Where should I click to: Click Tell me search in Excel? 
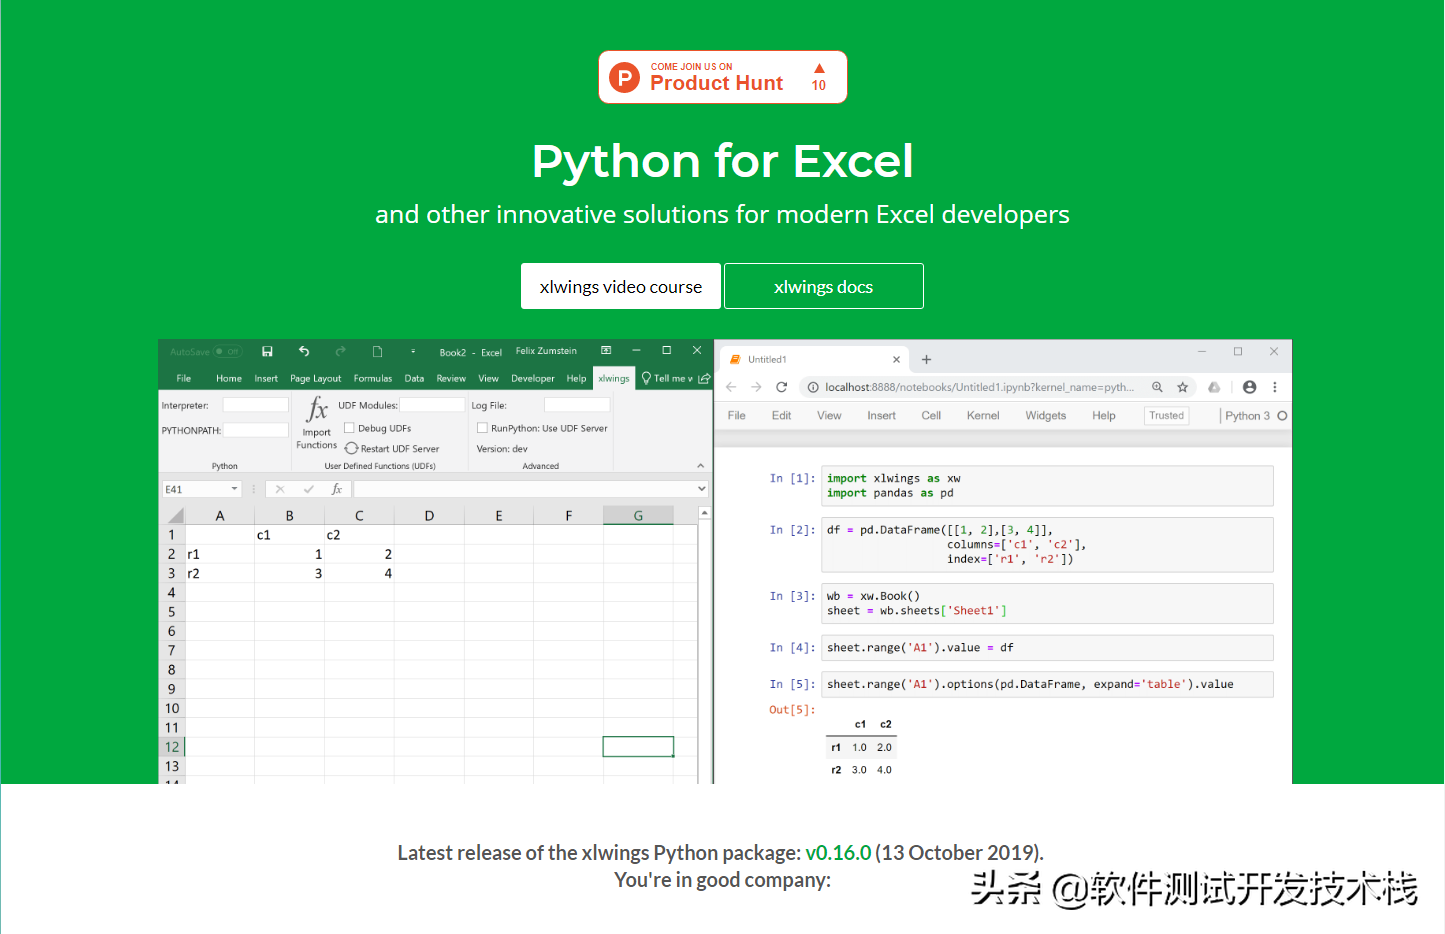point(668,378)
